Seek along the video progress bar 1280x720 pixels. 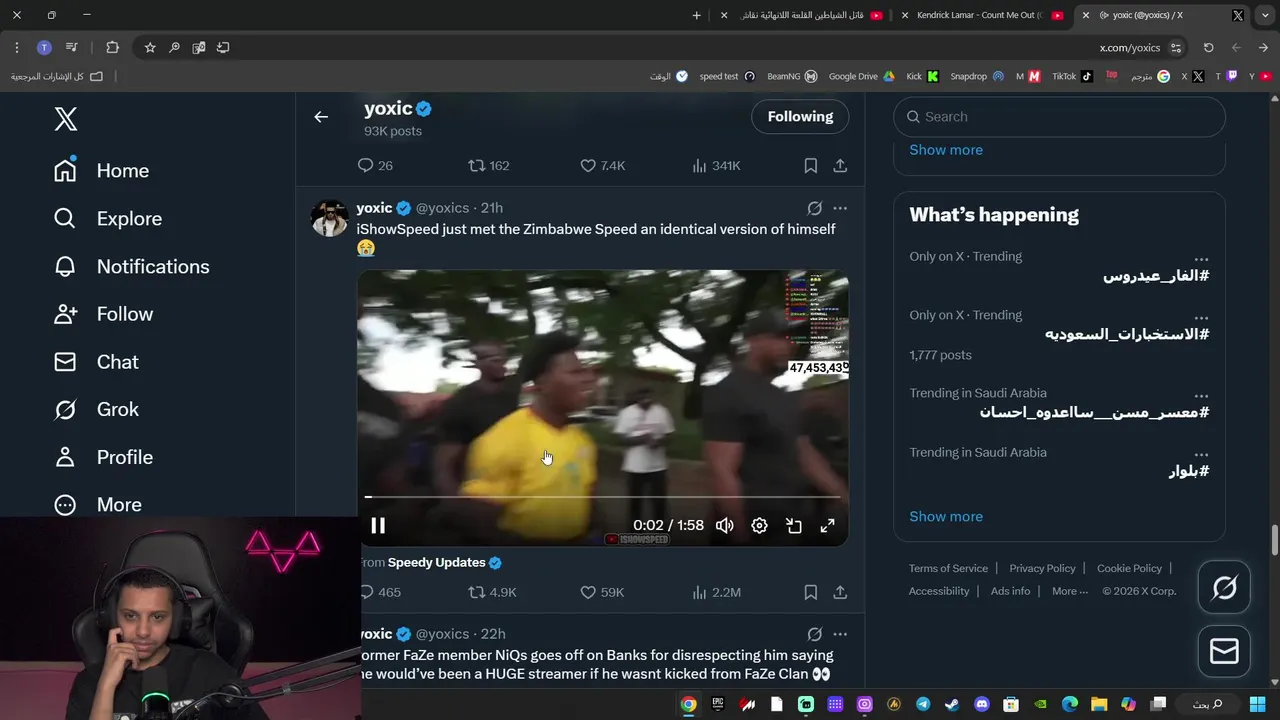click(x=603, y=496)
